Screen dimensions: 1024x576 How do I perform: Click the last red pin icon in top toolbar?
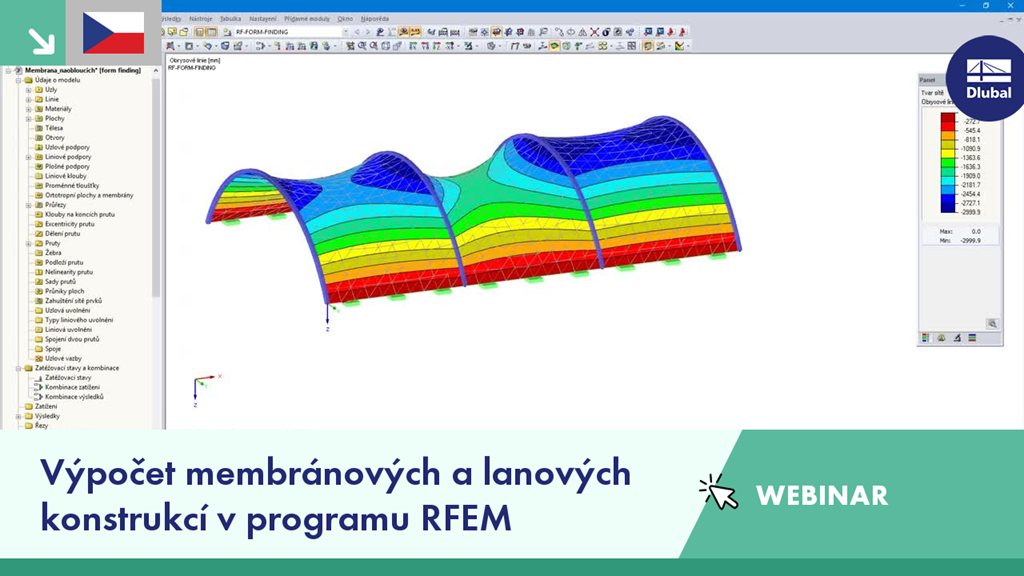[x=682, y=31]
